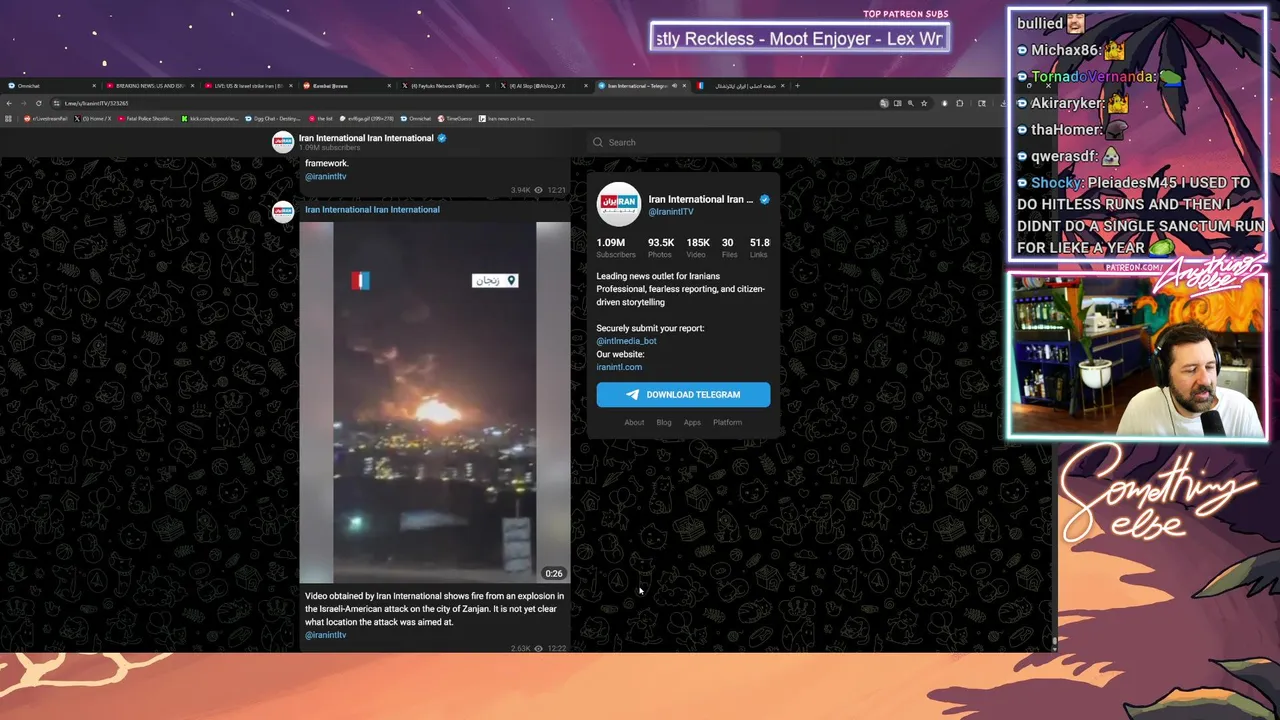
Task: Click DOWNLOAD TELEGRAM button
Action: [x=684, y=394]
